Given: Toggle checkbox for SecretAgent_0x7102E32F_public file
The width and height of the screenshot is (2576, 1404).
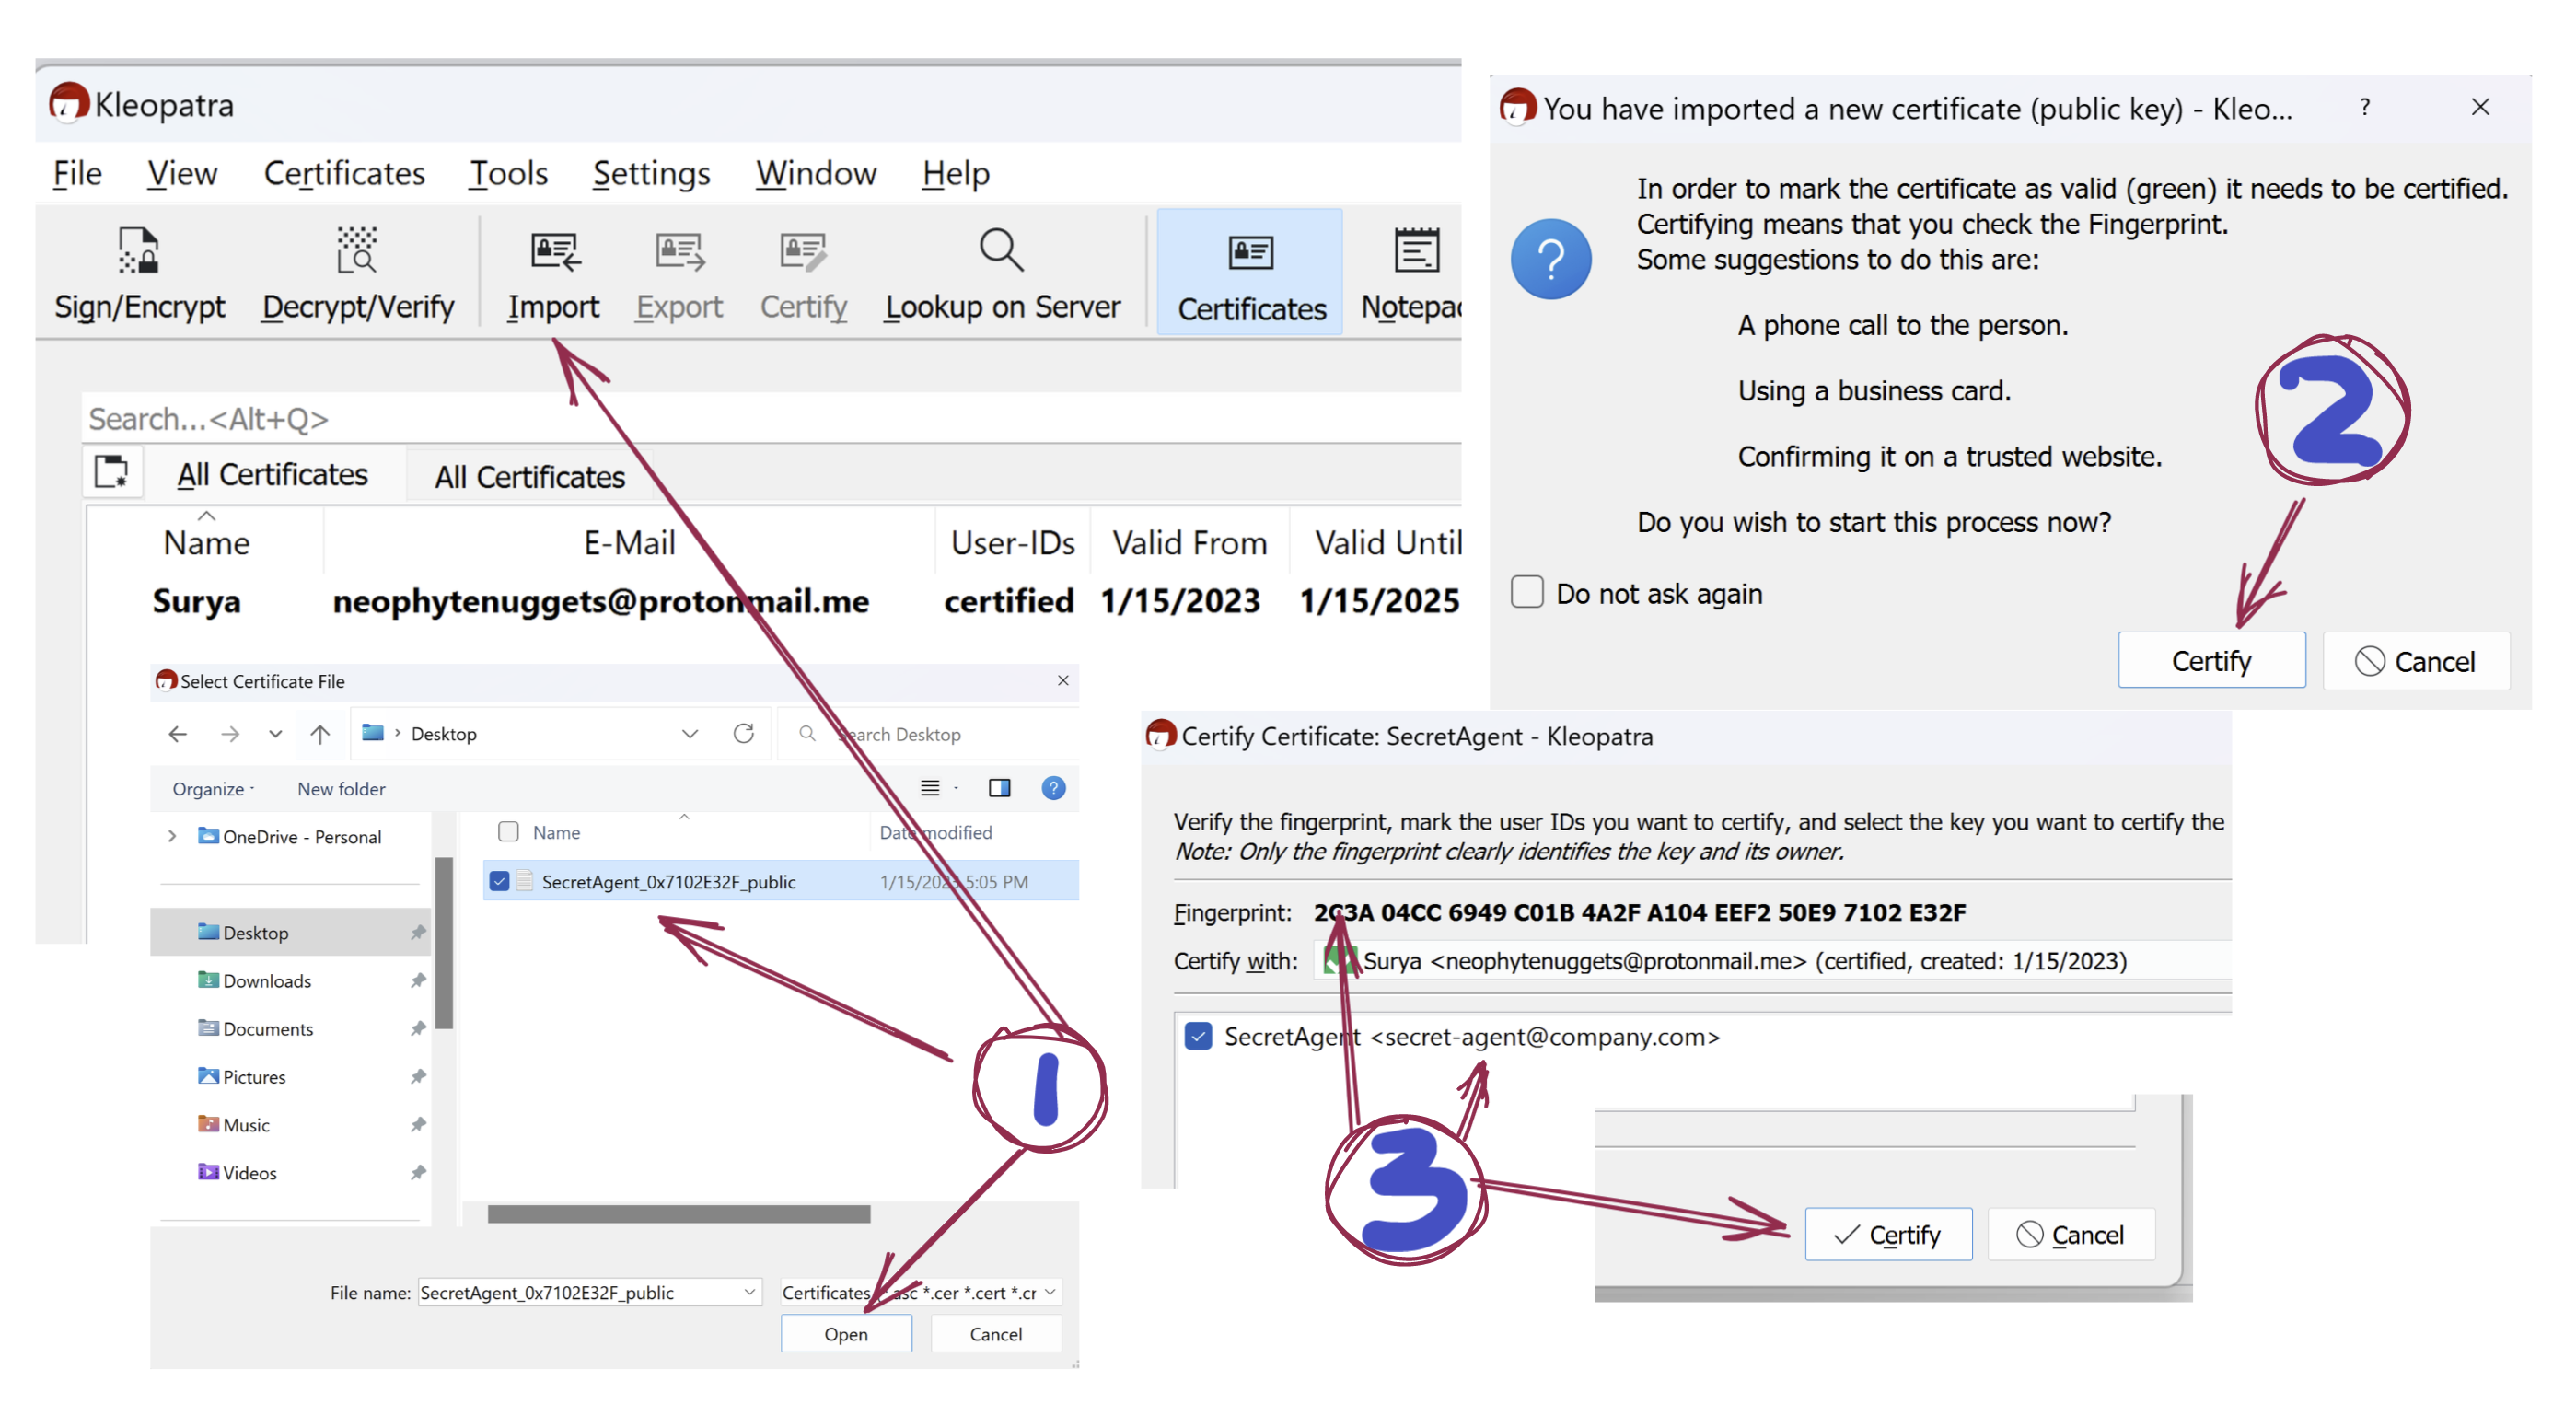Looking at the screenshot, I should [500, 881].
